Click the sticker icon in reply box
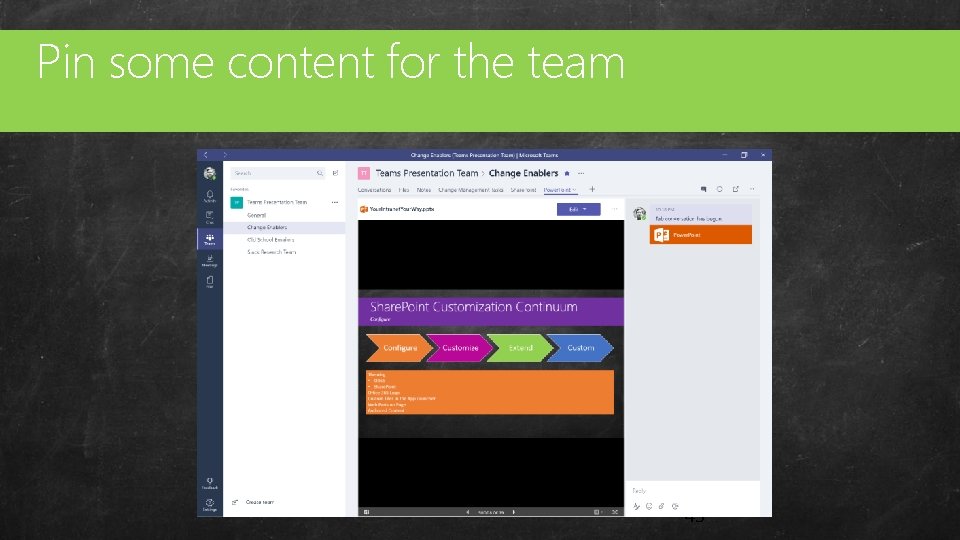 (x=675, y=506)
